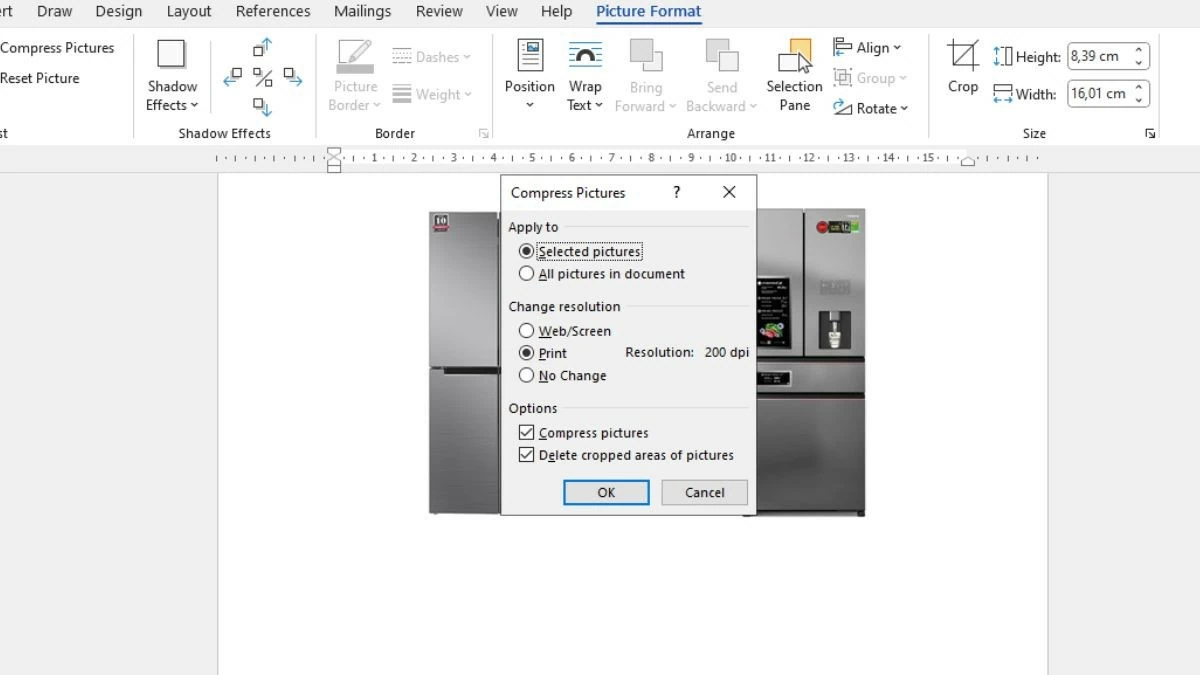
Task: Increase picture Height with the stepper
Action: click(1138, 50)
